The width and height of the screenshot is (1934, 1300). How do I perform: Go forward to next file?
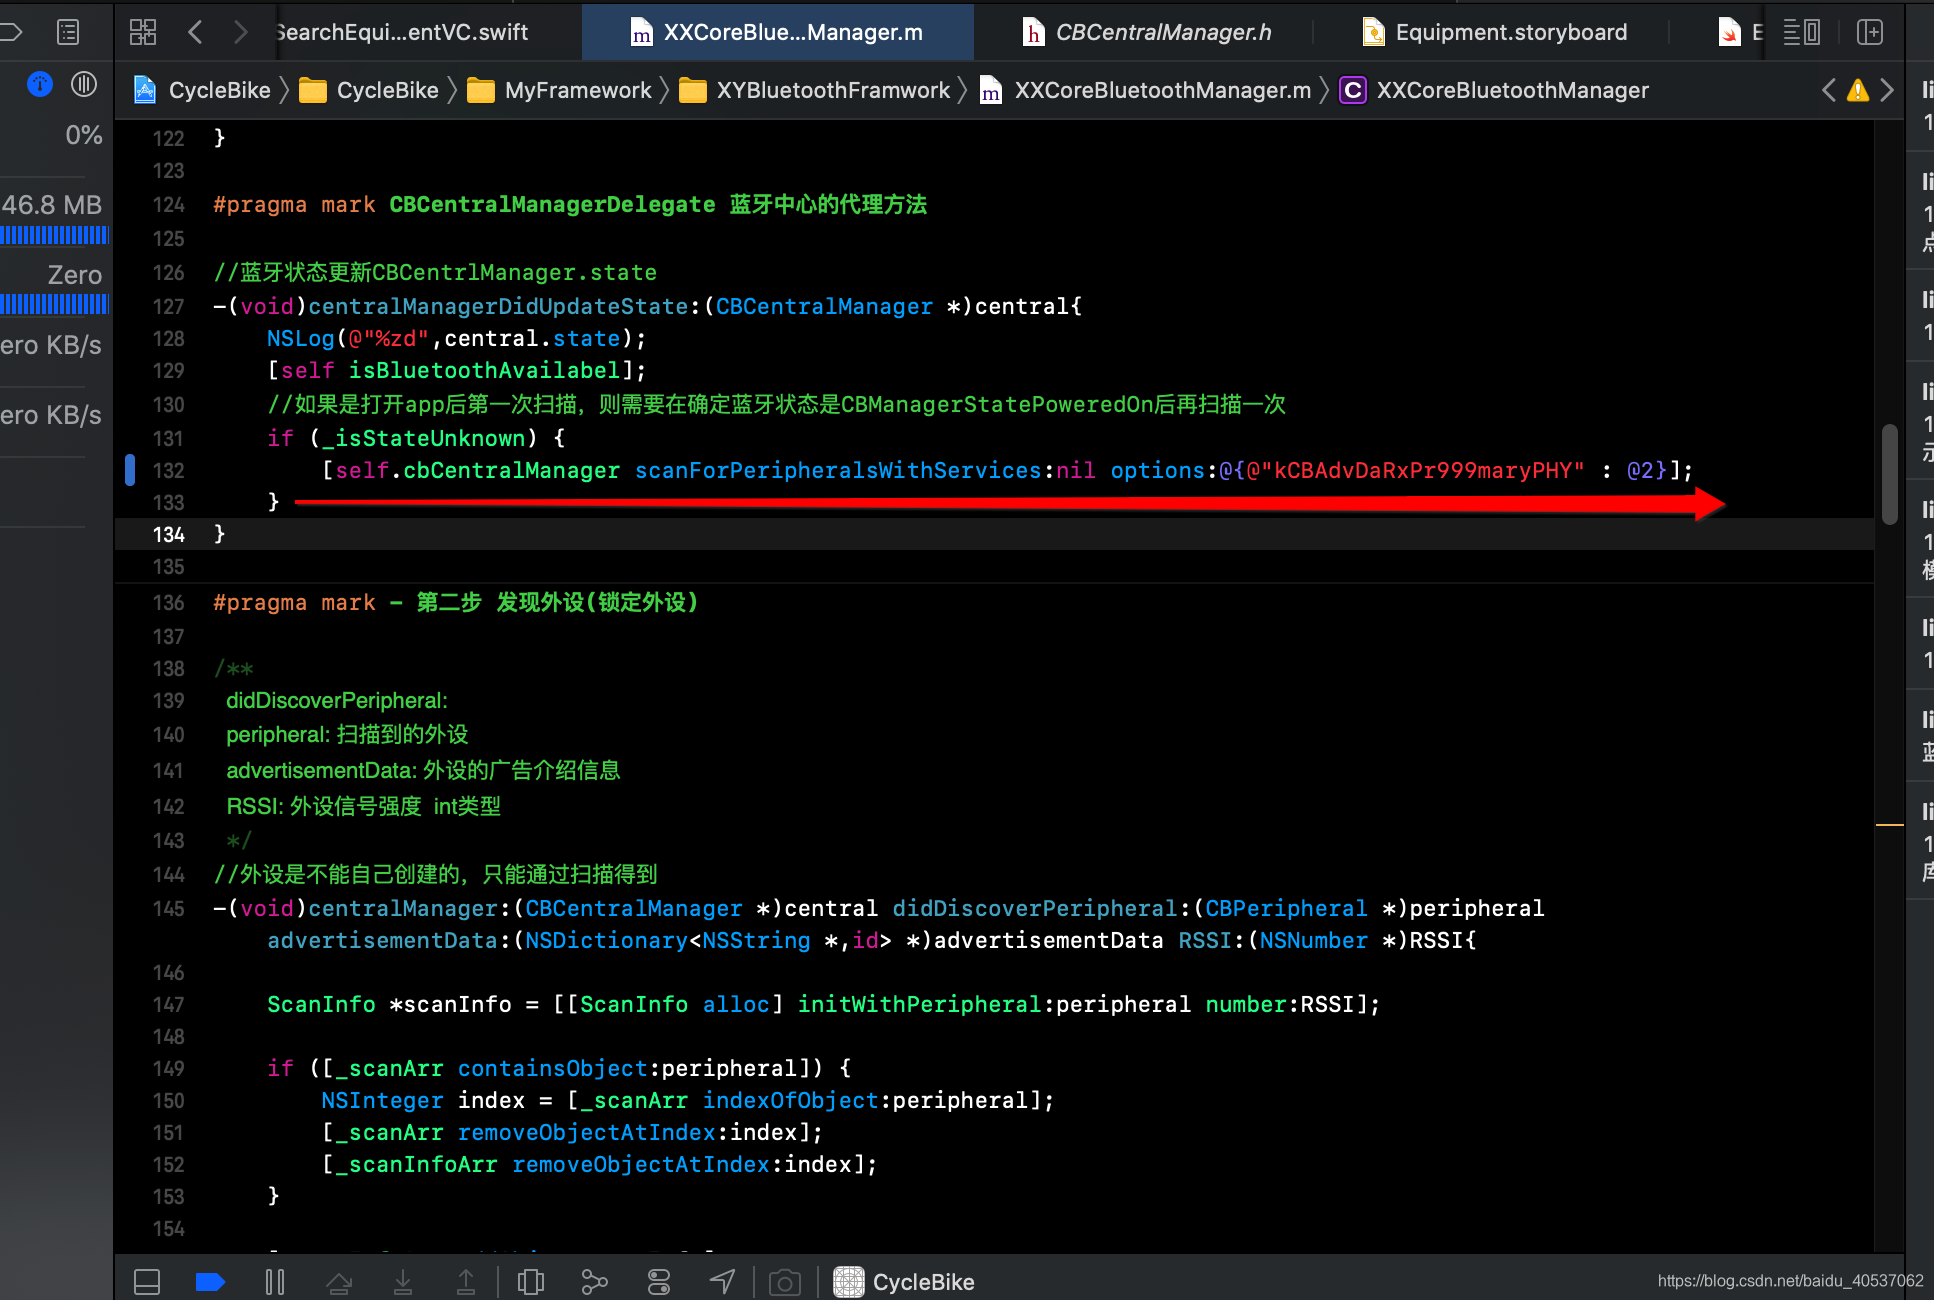point(240,32)
